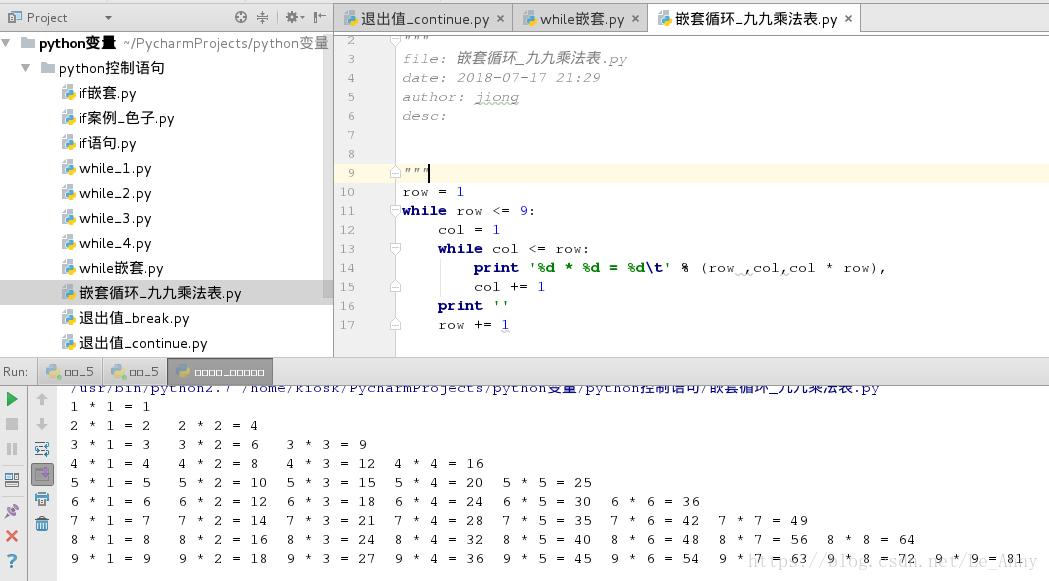
Task: Click the 'while row <= 9:' line
Action: point(468,211)
